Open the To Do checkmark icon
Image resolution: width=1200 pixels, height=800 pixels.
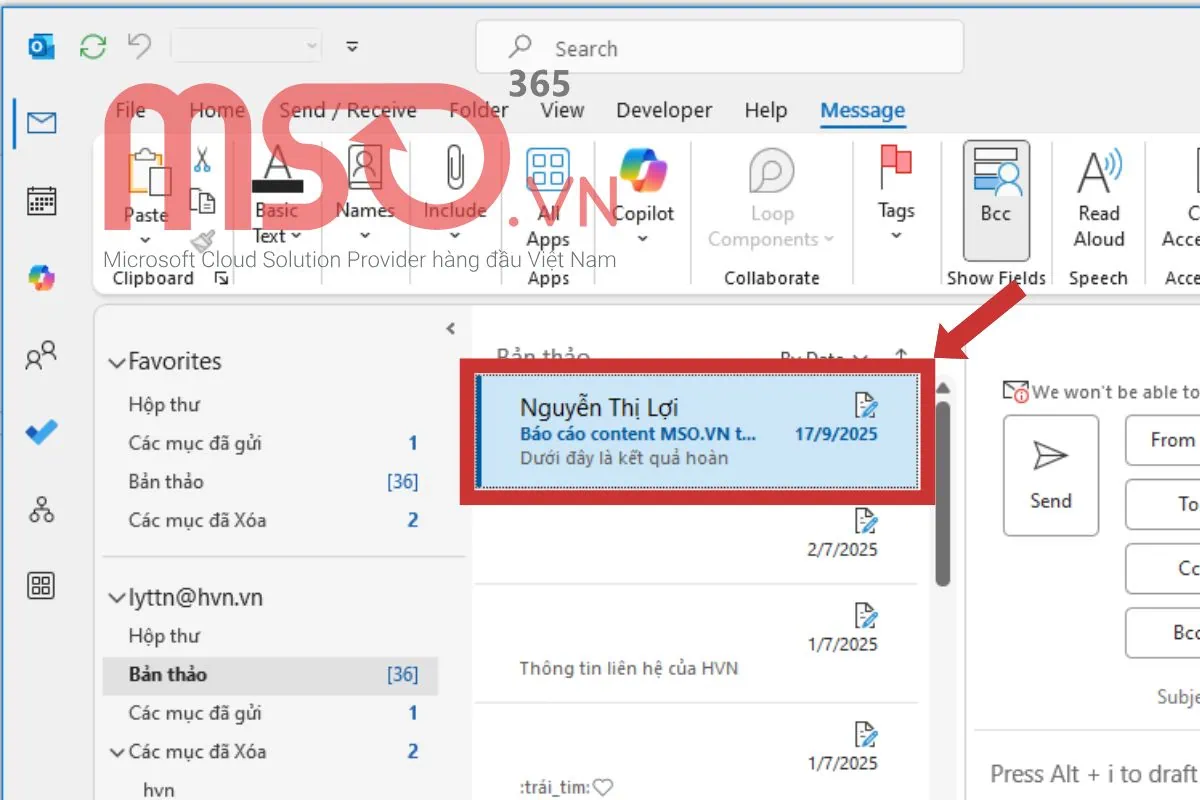pos(41,433)
